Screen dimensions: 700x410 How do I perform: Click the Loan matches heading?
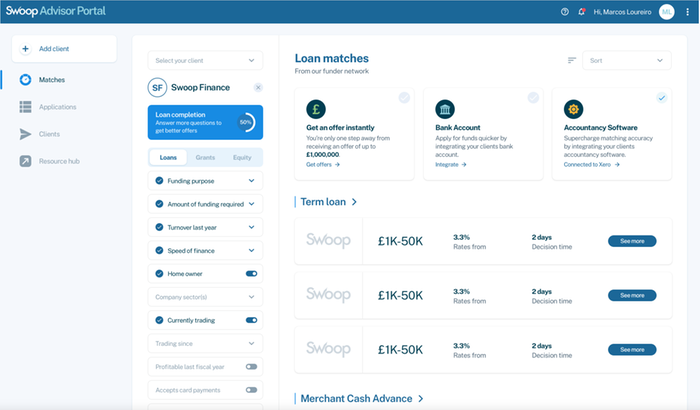(332, 59)
